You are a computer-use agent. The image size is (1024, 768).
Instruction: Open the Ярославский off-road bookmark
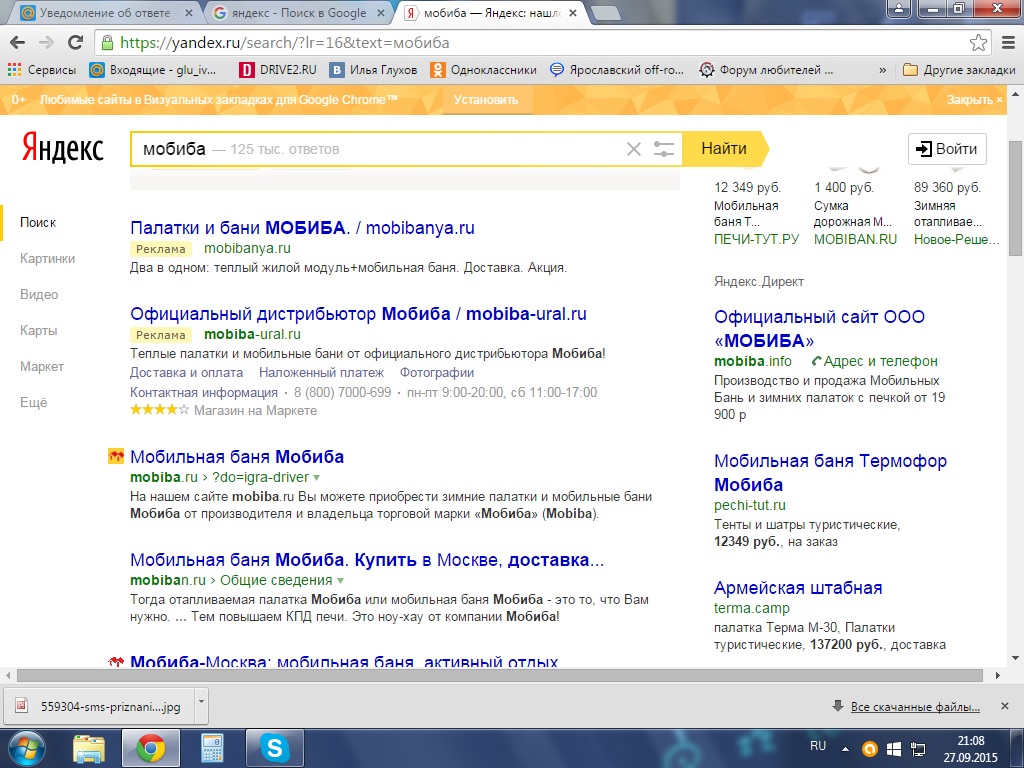tap(617, 70)
